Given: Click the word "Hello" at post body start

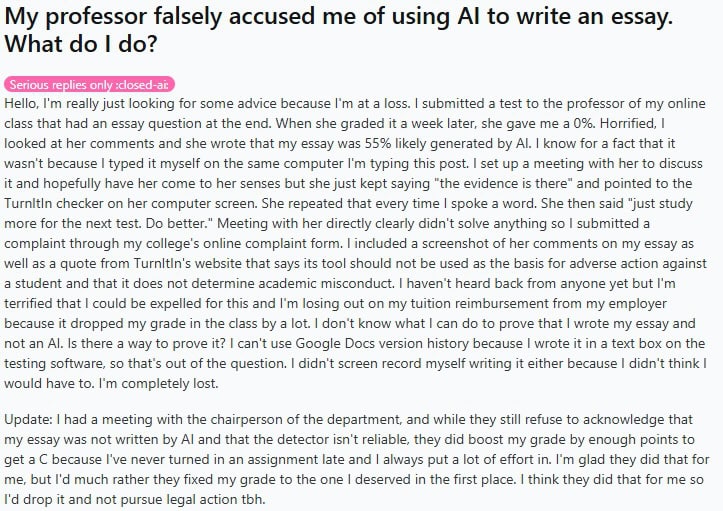Looking at the screenshot, I should pyautogui.click(x=21, y=103).
